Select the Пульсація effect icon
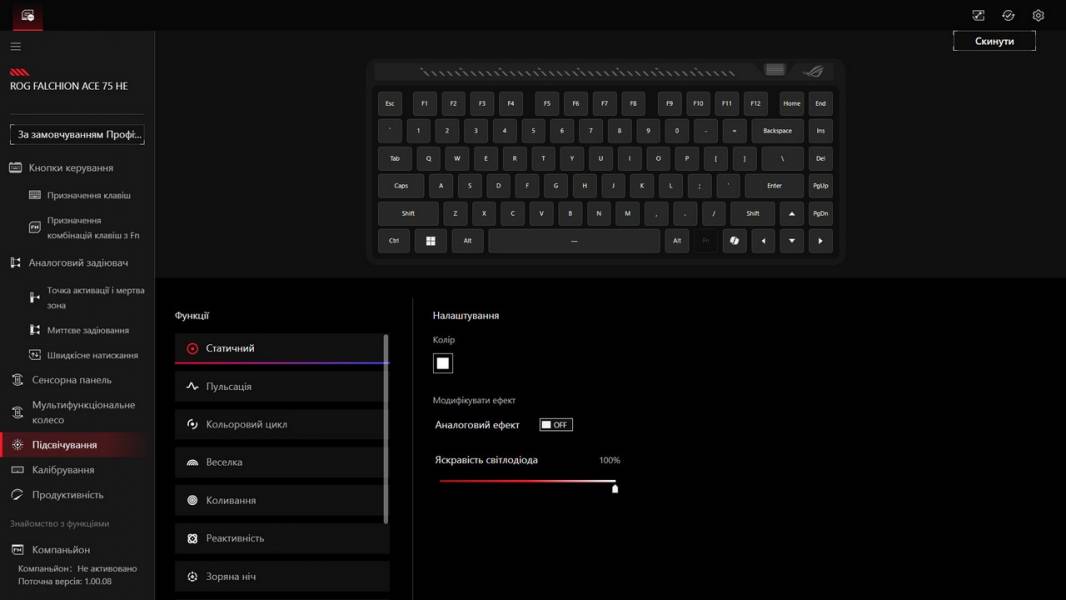This screenshot has height=600, width=1066. click(193, 387)
